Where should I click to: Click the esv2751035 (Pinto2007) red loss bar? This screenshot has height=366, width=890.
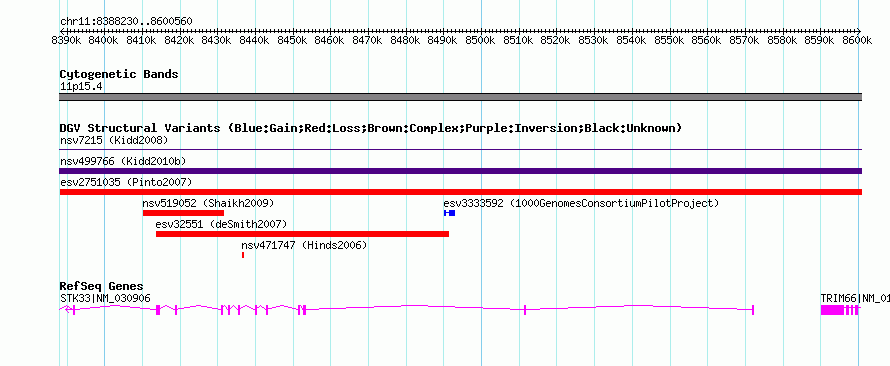[460, 192]
